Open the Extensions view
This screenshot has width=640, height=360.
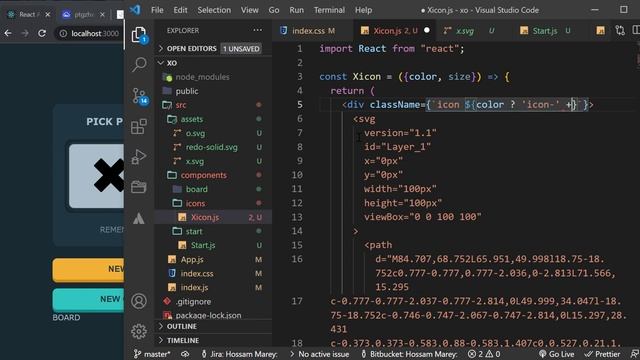(139, 127)
